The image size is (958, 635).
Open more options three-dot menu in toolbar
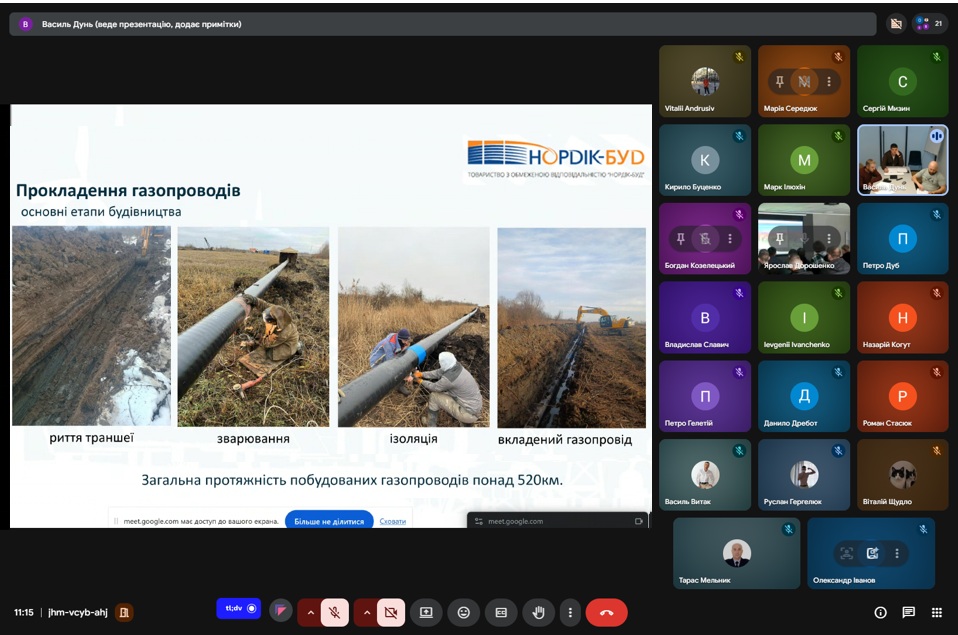(x=570, y=612)
